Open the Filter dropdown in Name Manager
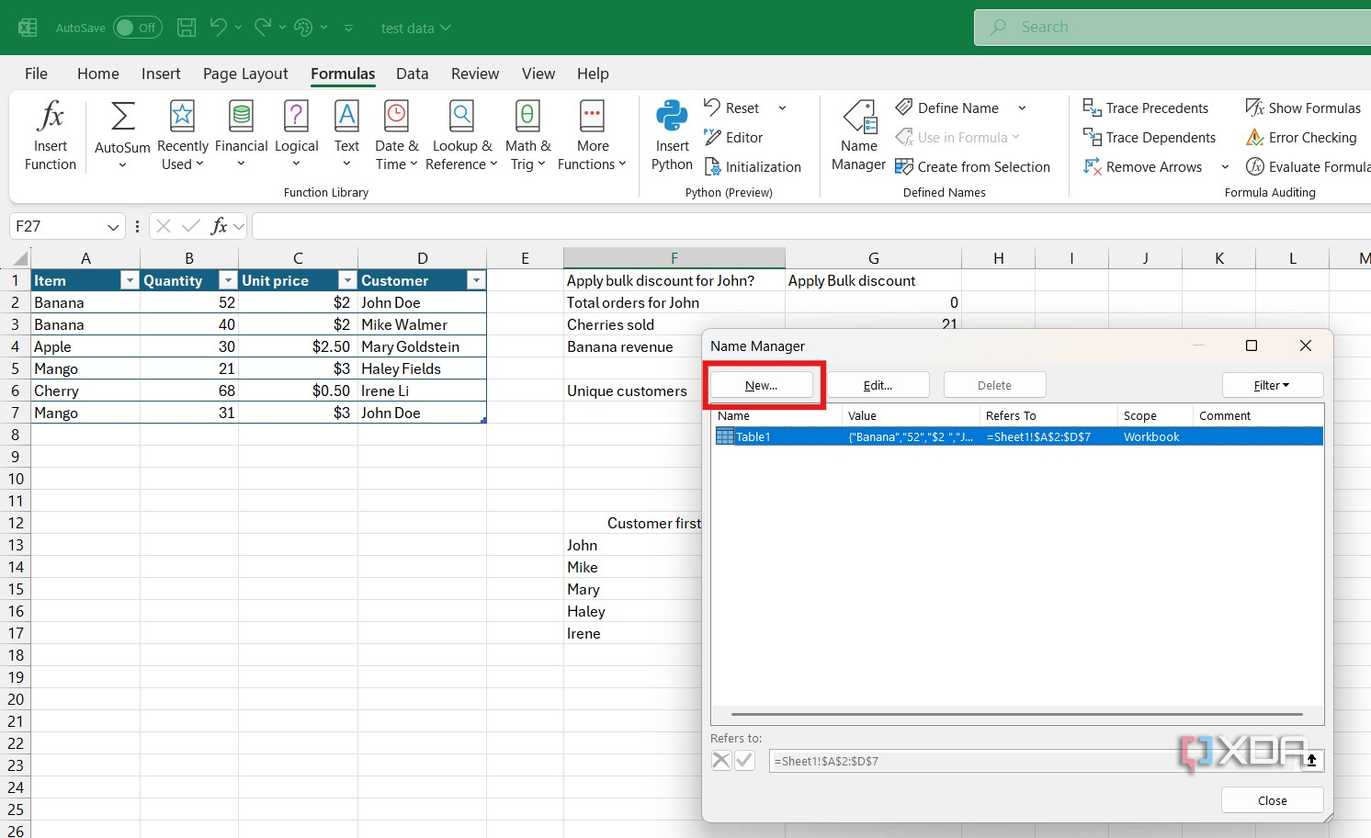The height and width of the screenshot is (838, 1371). [x=1272, y=385]
